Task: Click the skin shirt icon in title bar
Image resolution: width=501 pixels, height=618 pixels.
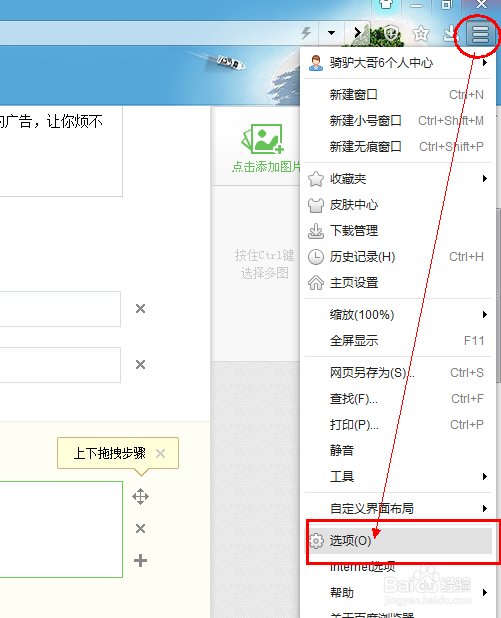Action: (x=386, y=4)
